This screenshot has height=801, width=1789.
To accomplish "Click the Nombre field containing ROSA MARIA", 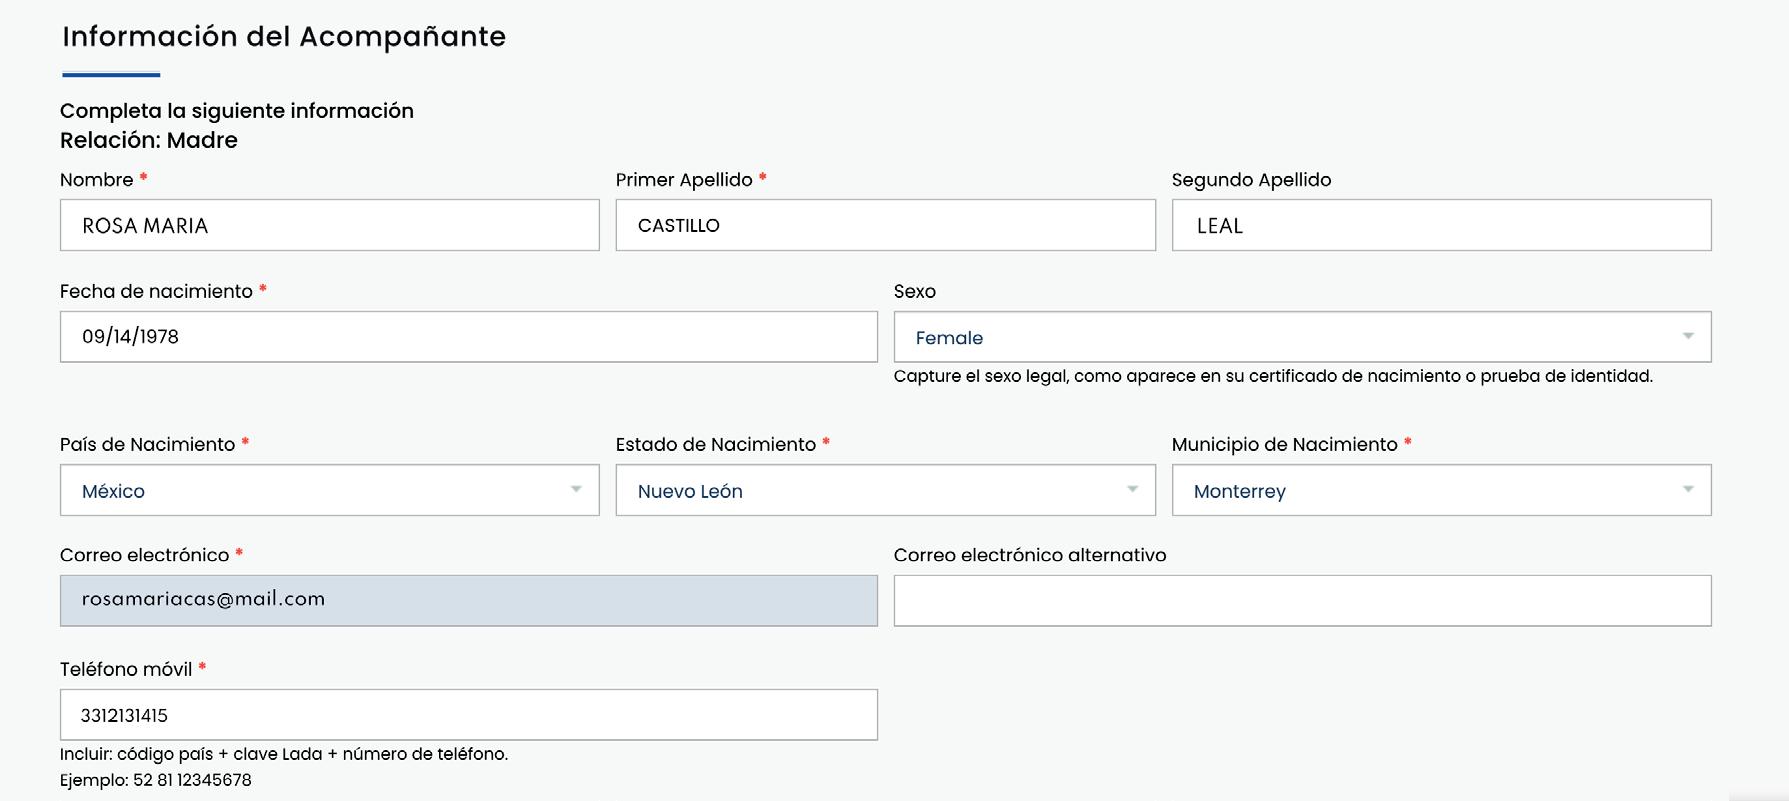I will pyautogui.click(x=329, y=225).
